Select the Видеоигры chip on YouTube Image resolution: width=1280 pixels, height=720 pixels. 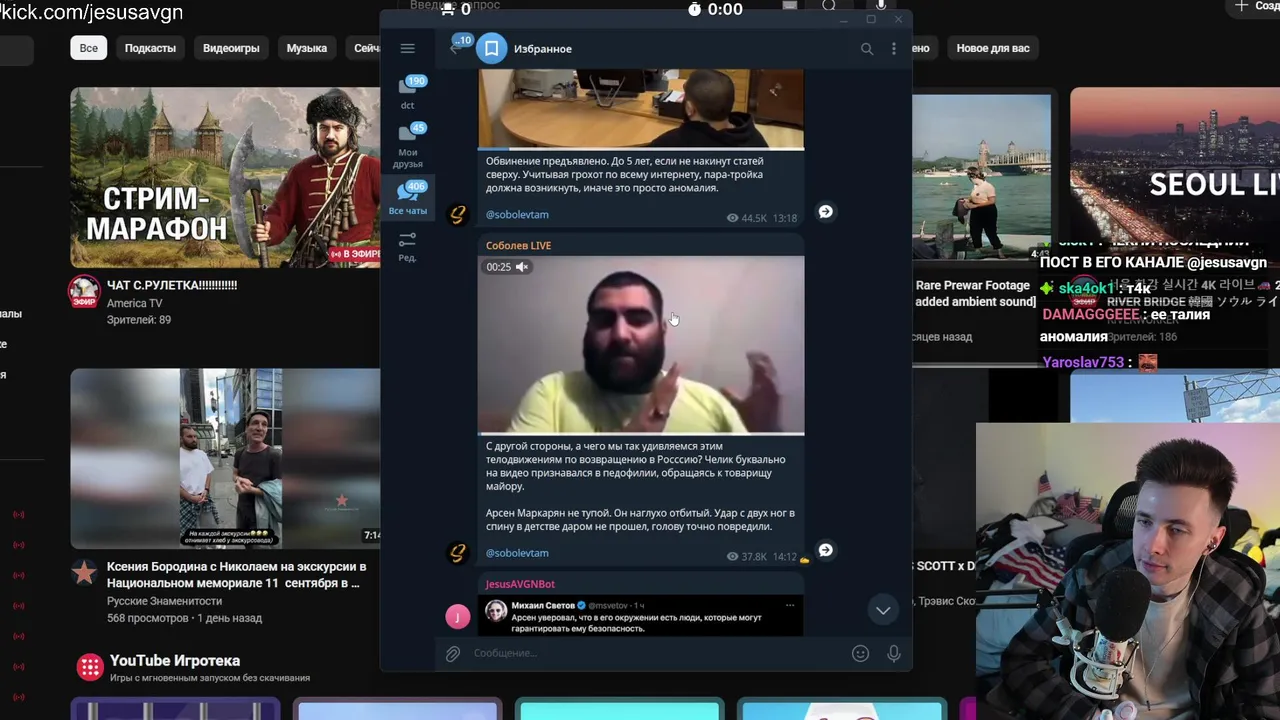pos(231,48)
